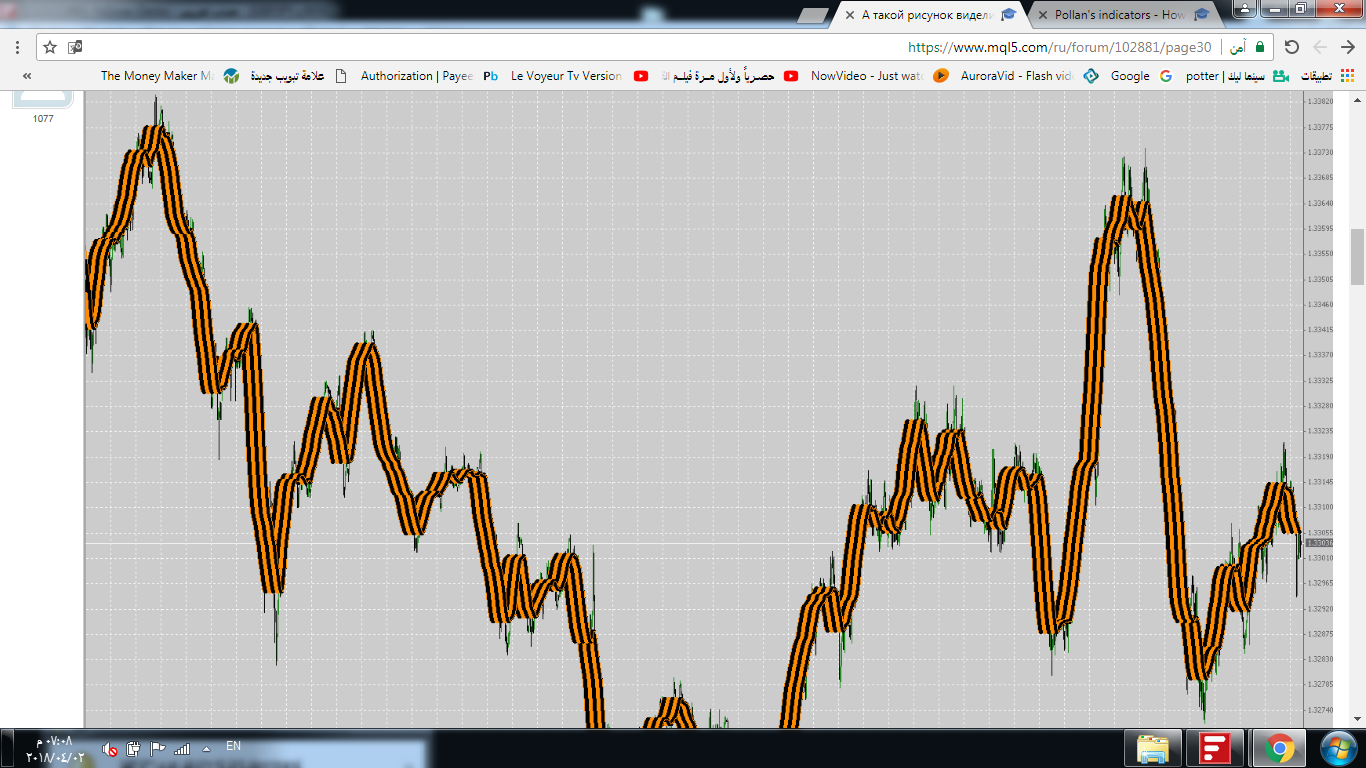1366x768 pixels.
Task: Open the Chrome profile user button
Action: pos(1245,9)
